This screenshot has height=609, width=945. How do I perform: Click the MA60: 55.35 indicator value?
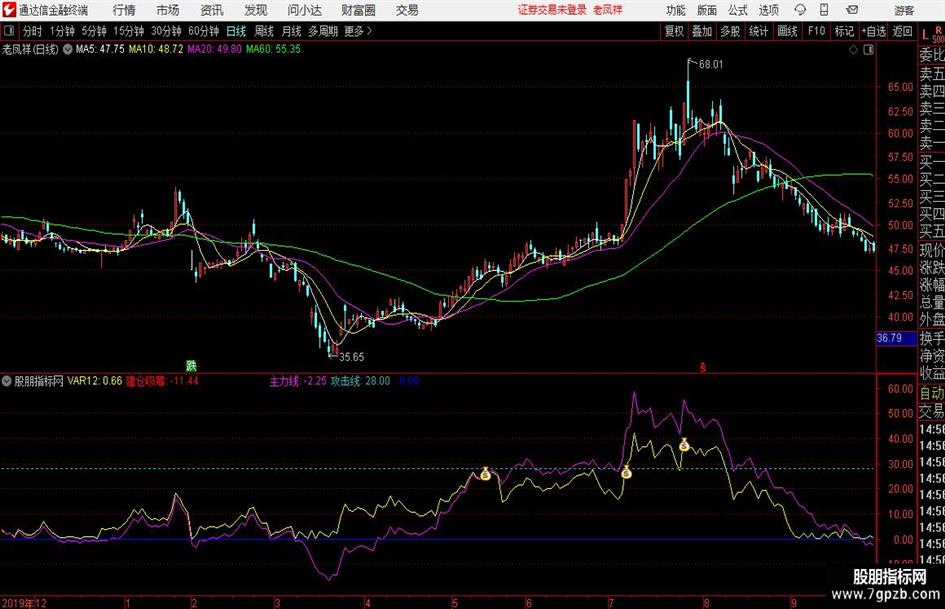pyautogui.click(x=273, y=49)
